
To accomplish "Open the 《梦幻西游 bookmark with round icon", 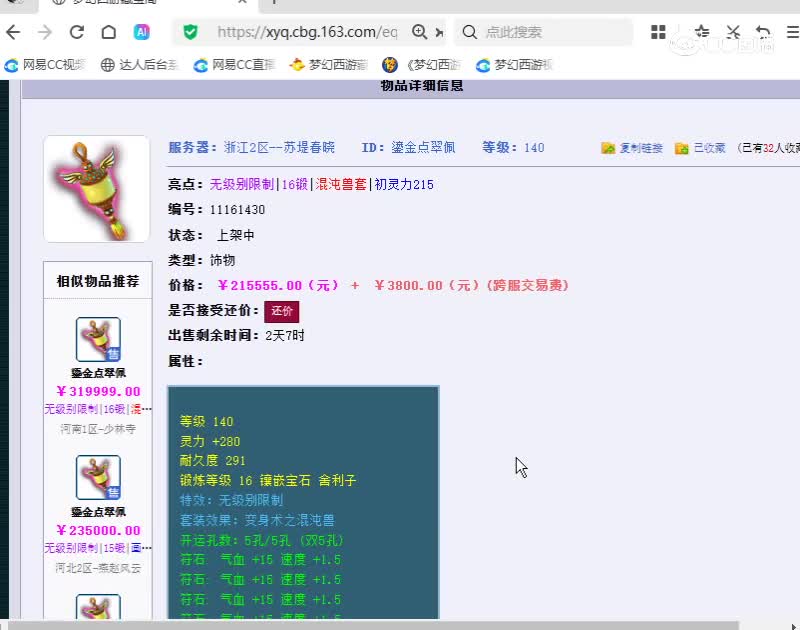I will tap(421, 65).
